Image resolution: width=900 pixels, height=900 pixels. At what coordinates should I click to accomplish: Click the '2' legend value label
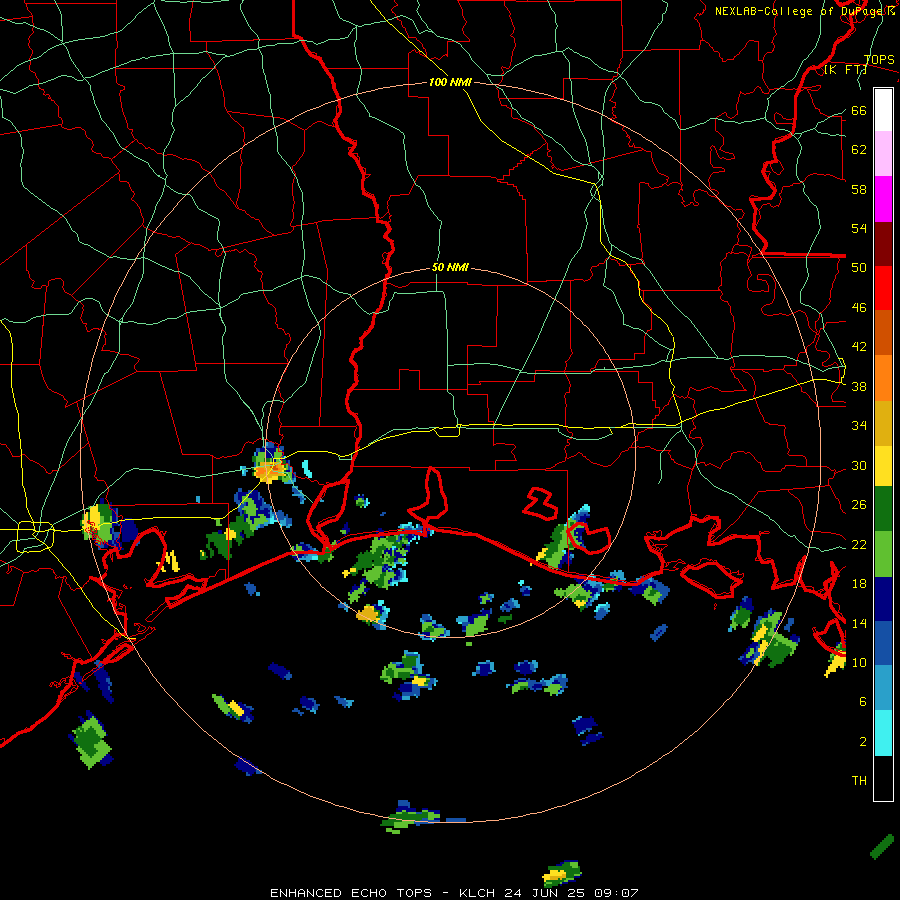point(863,742)
